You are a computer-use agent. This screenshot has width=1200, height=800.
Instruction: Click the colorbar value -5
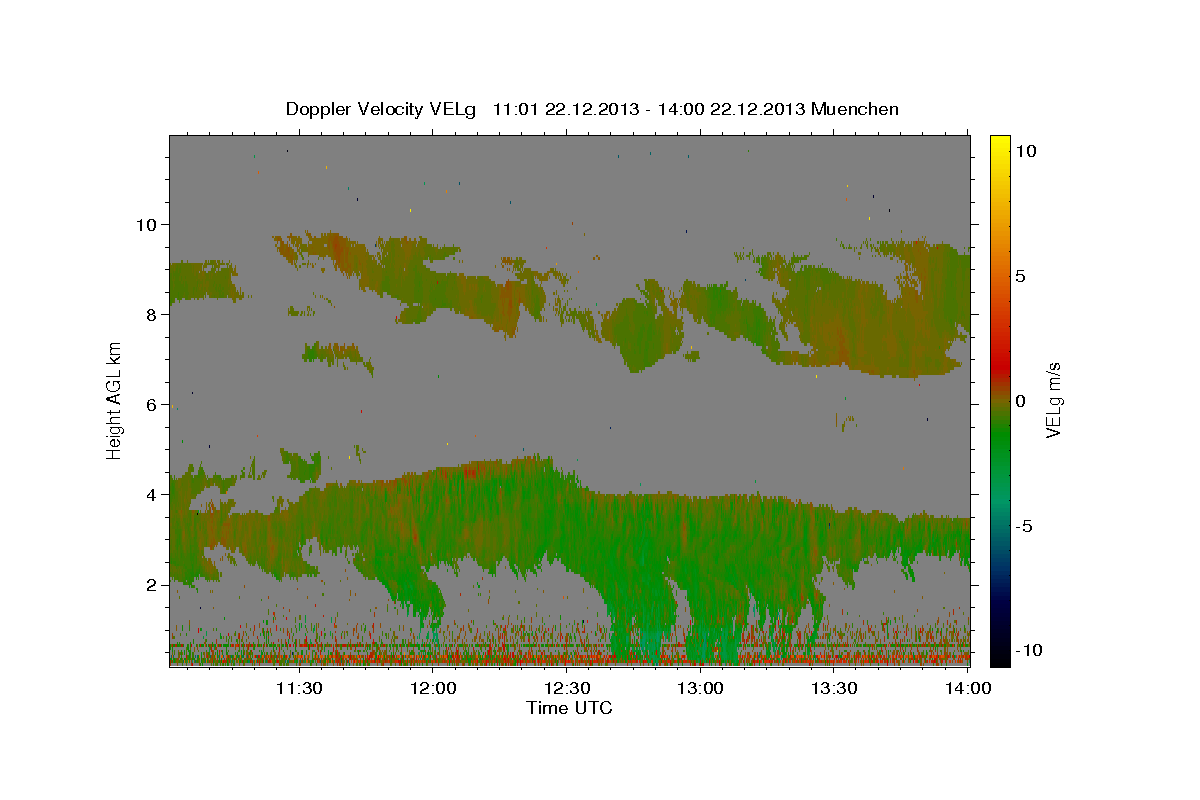coord(1024,525)
